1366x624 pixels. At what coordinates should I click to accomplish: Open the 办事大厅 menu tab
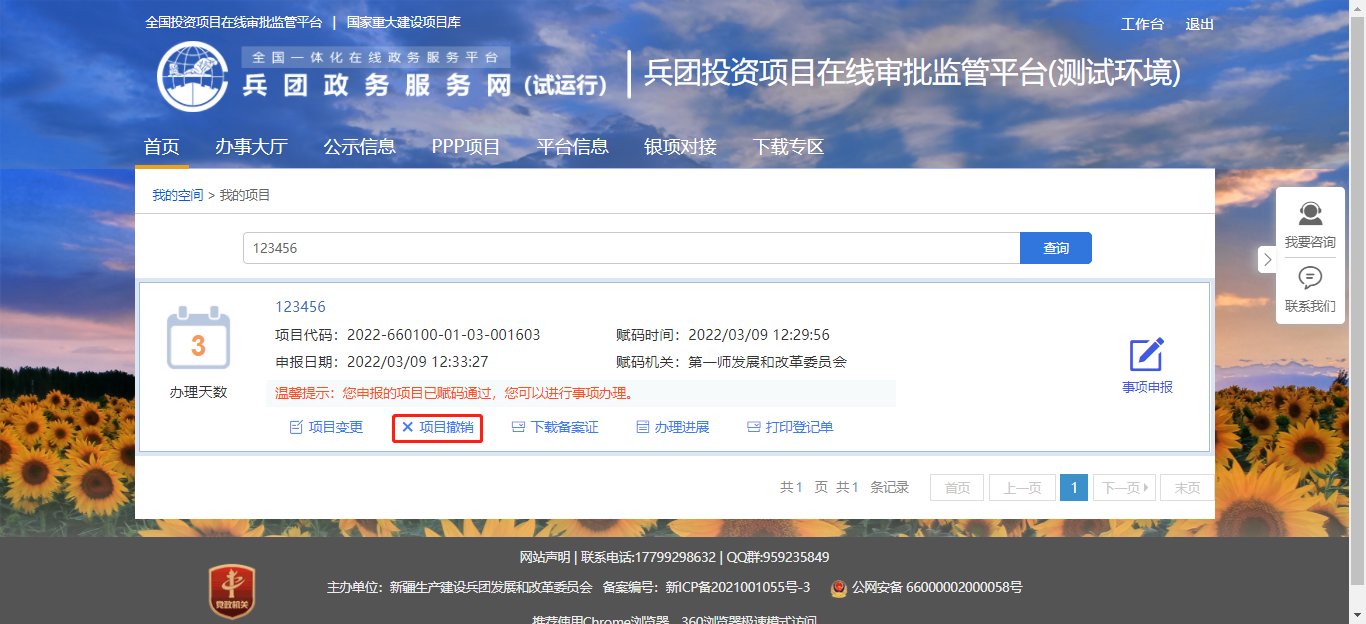(x=251, y=147)
